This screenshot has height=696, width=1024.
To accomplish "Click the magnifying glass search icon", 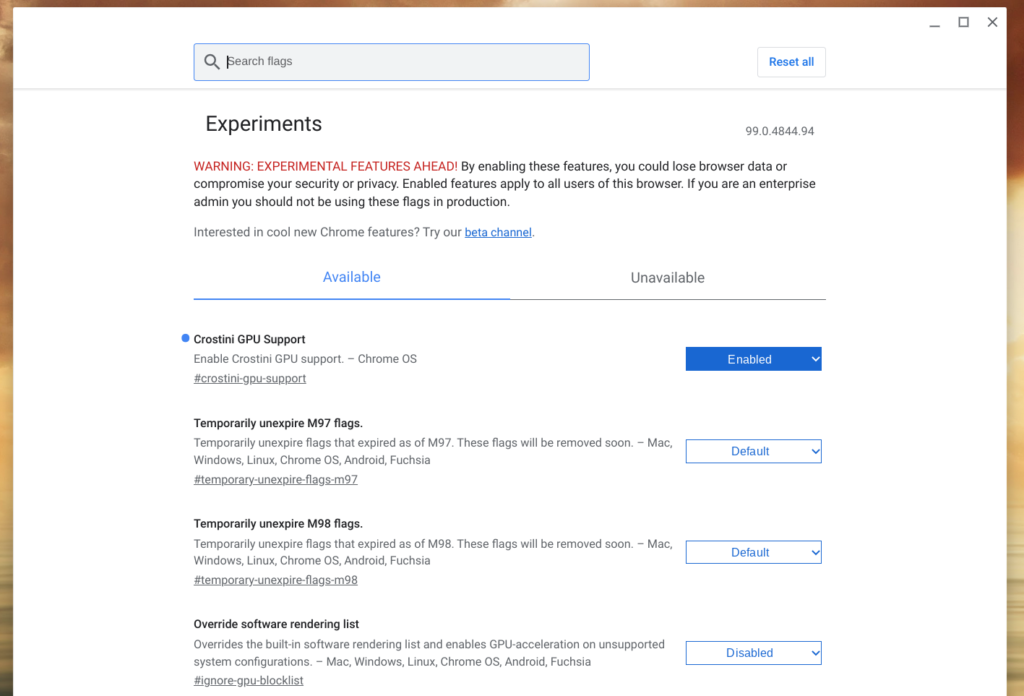I will click(x=211, y=61).
